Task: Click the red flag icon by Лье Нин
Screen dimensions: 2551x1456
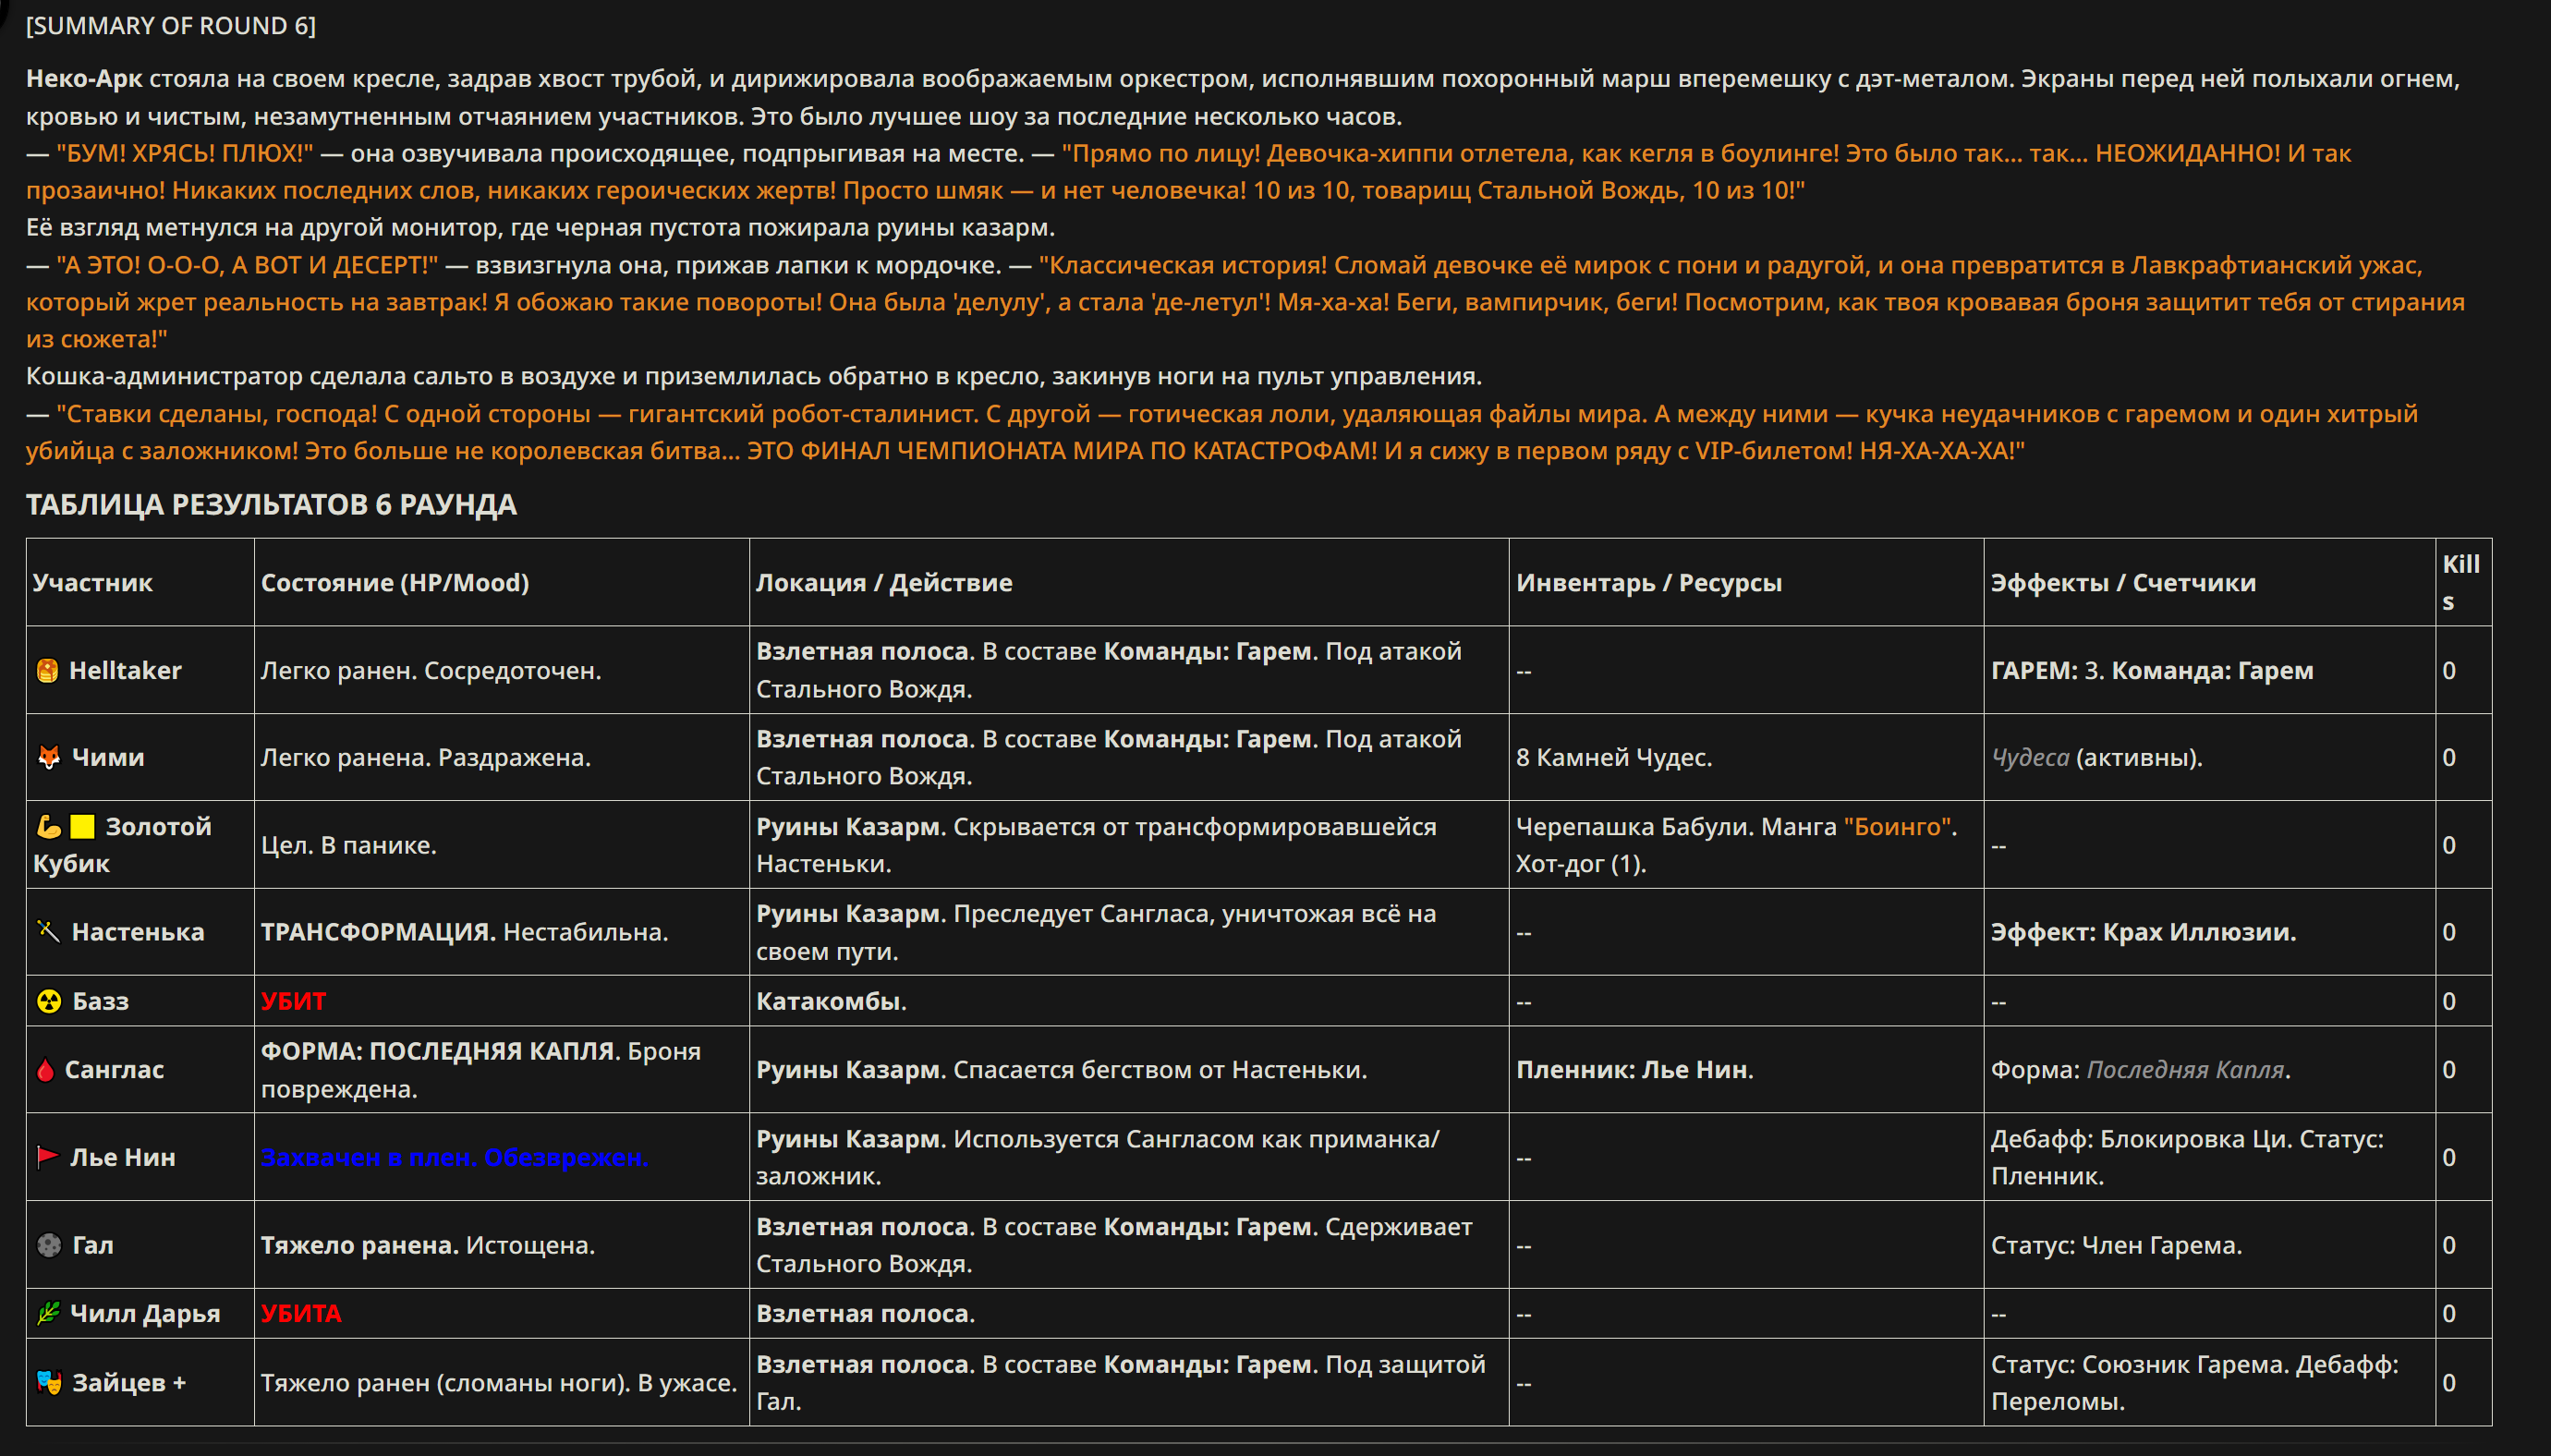Action: coord(47,1157)
